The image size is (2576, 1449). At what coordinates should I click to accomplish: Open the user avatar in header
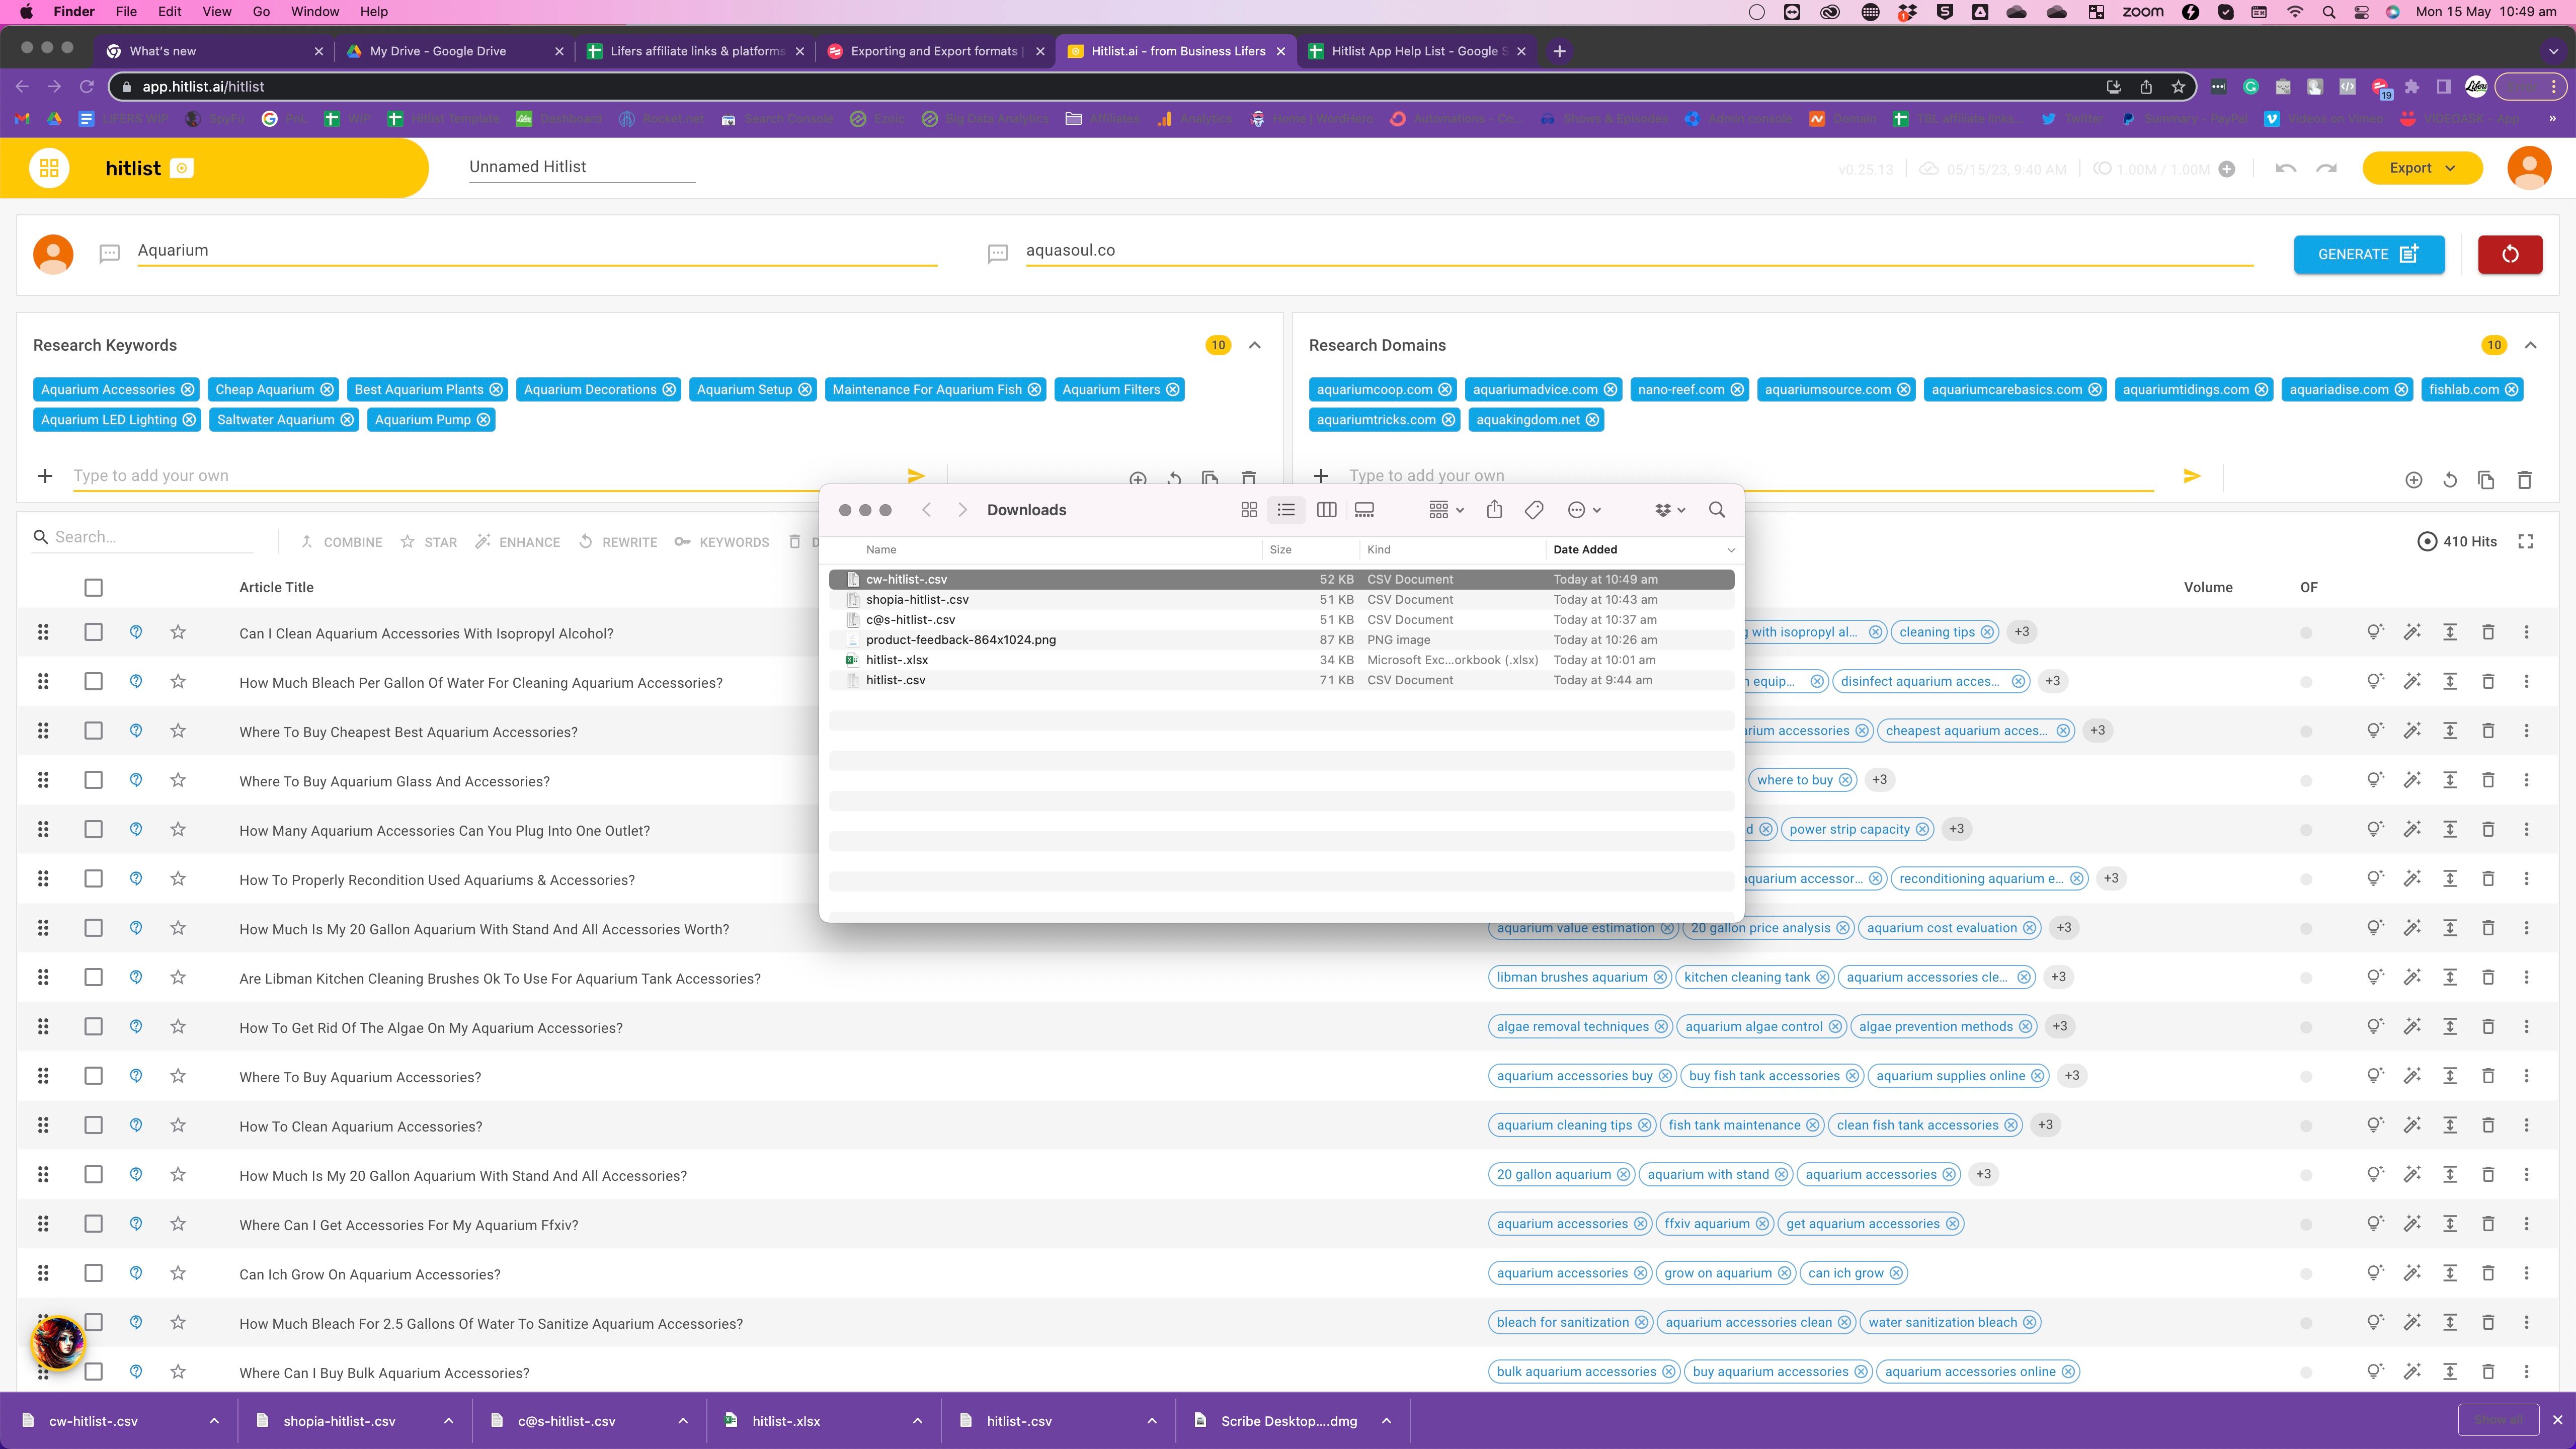coord(2529,168)
